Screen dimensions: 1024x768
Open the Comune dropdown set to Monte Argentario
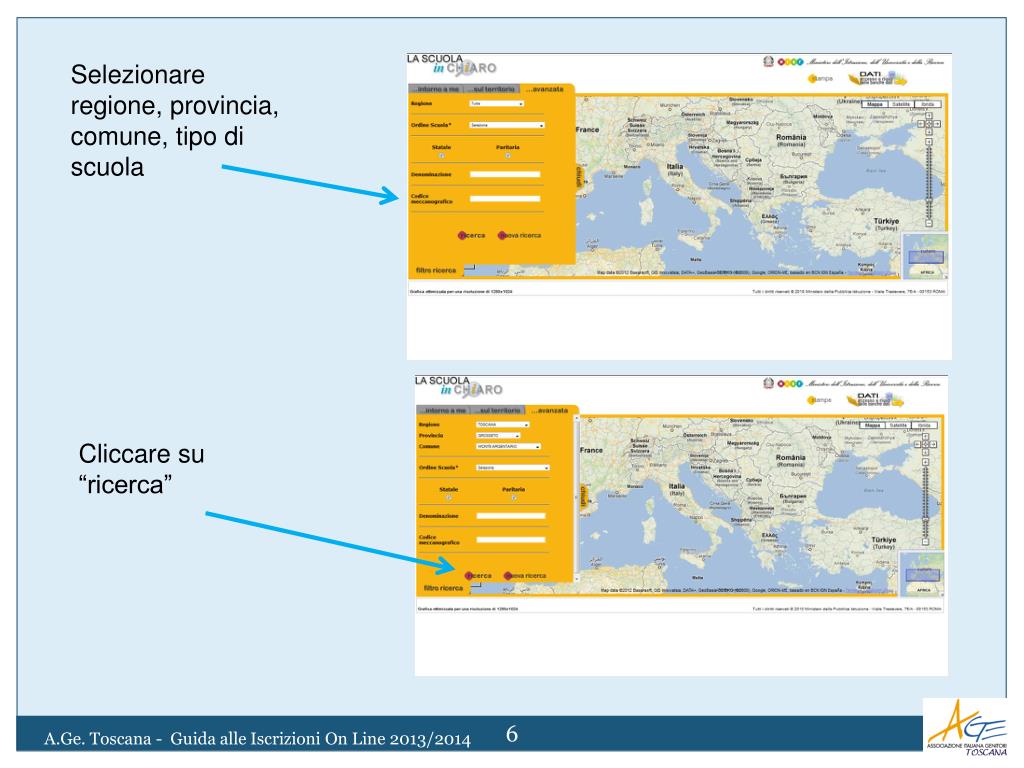509,447
